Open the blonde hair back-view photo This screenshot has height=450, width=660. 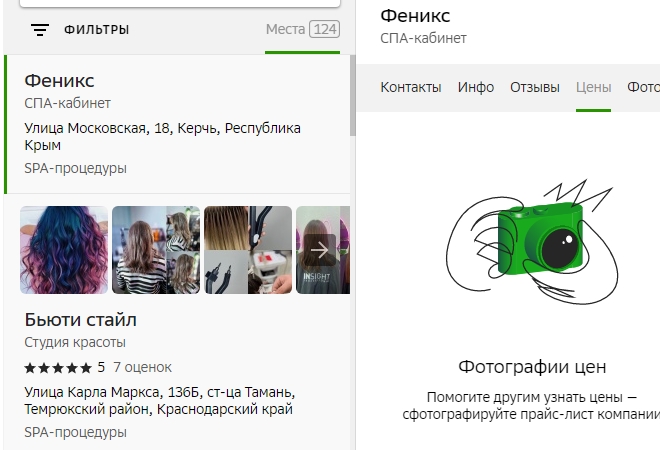point(155,250)
